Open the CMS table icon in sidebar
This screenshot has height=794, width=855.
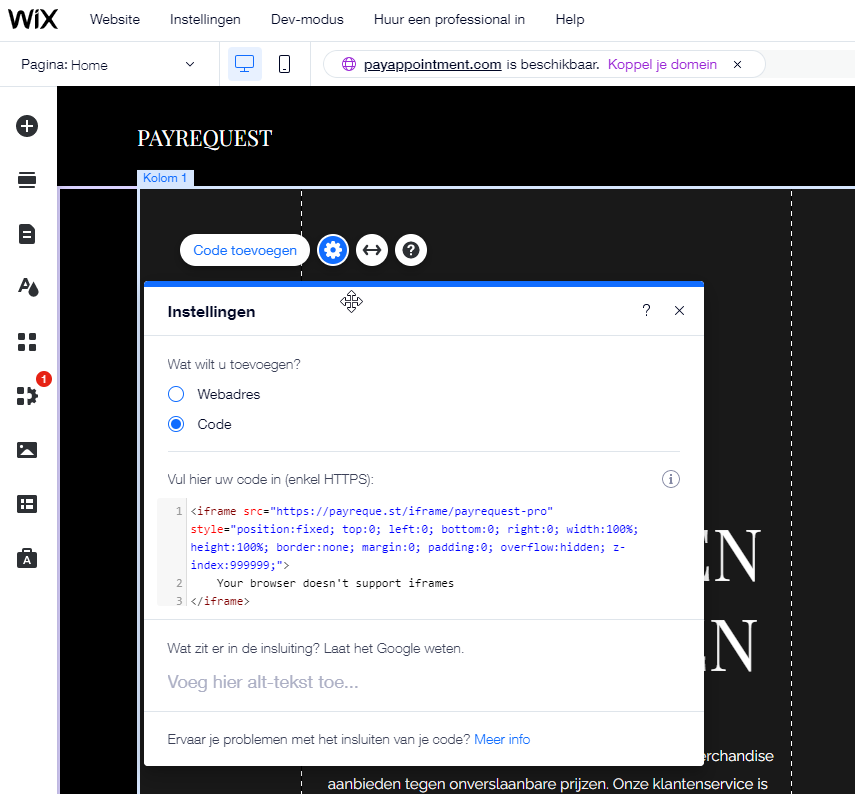[27, 504]
